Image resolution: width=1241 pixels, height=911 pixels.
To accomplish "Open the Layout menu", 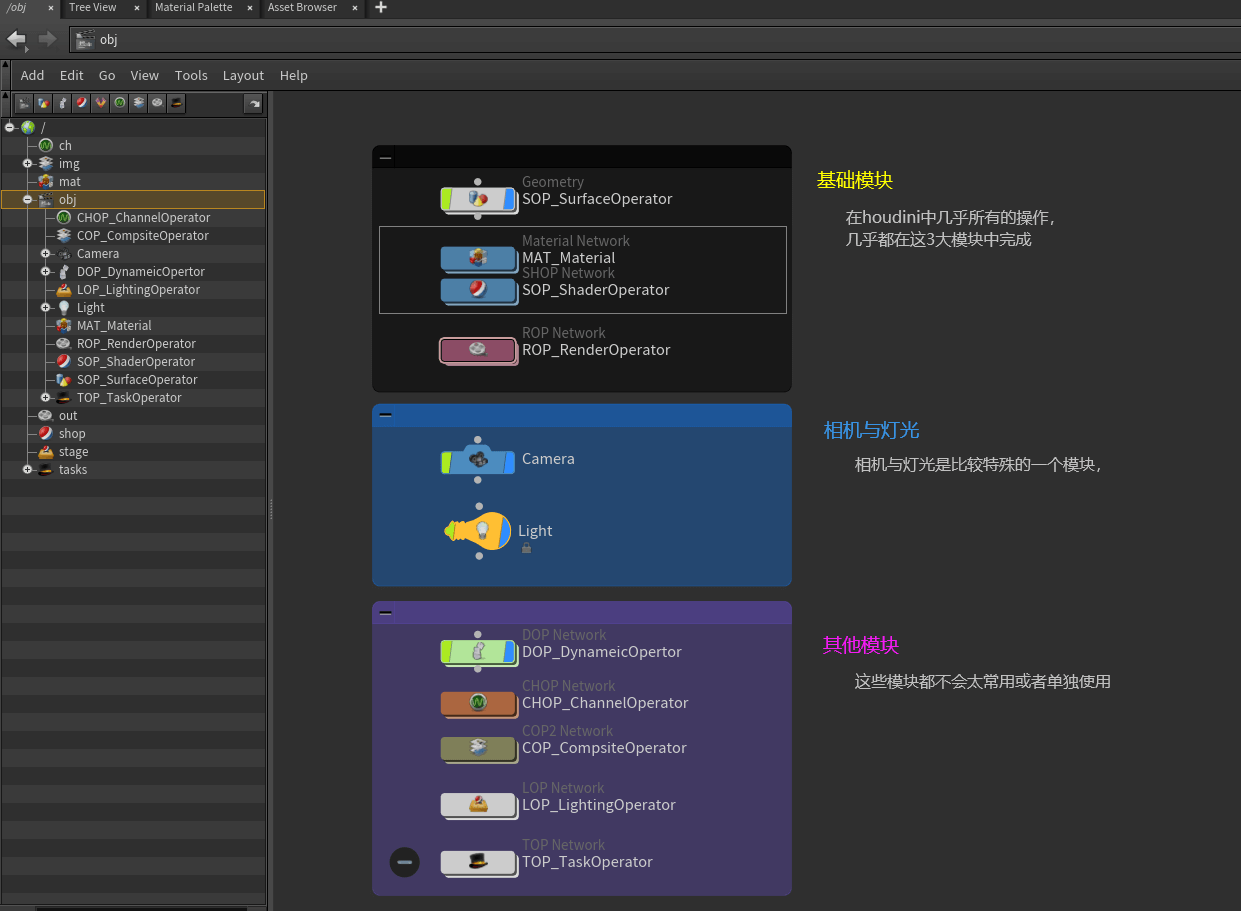I will click(243, 75).
